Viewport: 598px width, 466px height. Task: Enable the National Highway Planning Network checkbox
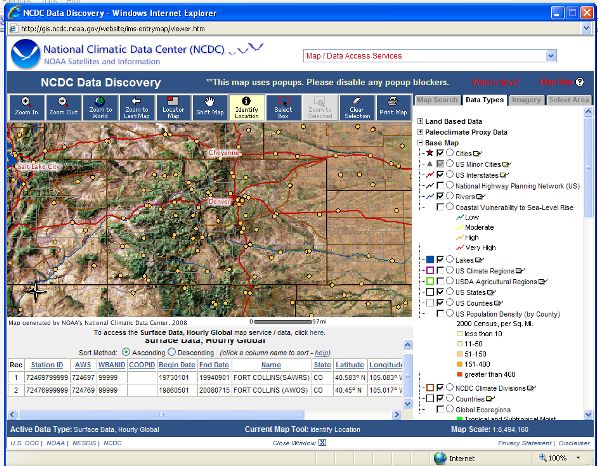[440, 186]
